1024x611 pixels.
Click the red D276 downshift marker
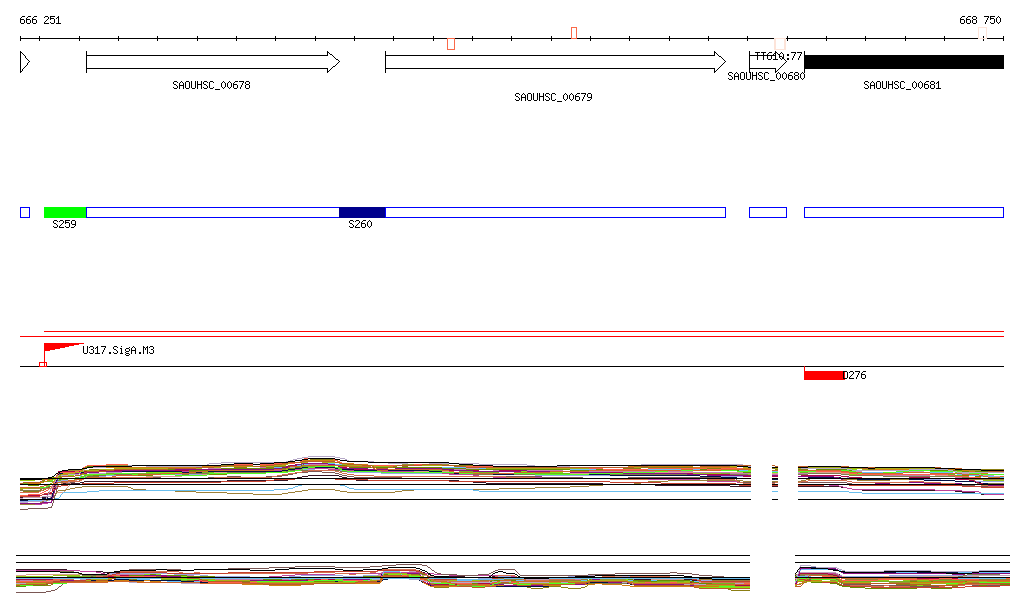(824, 375)
